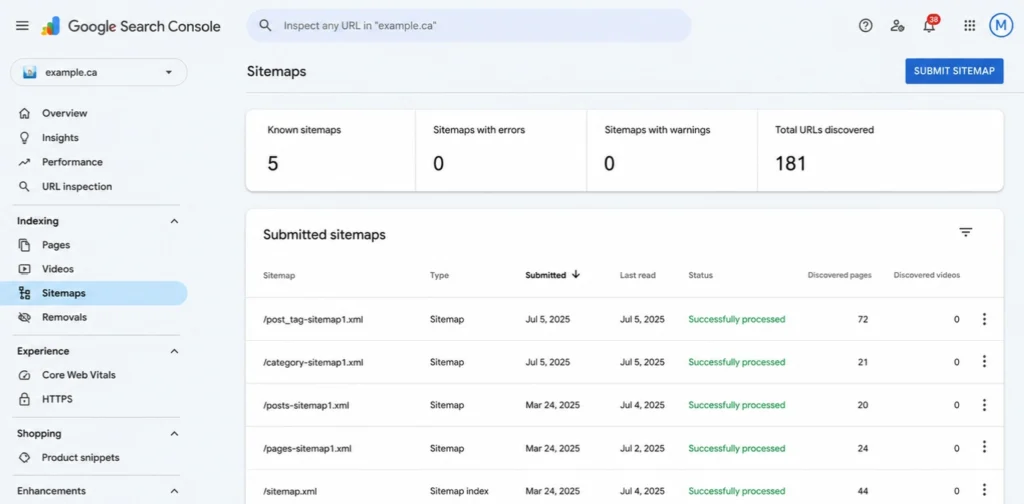Click the search magnifier icon in URL bar
This screenshot has height=504, width=1024.
pos(265,25)
